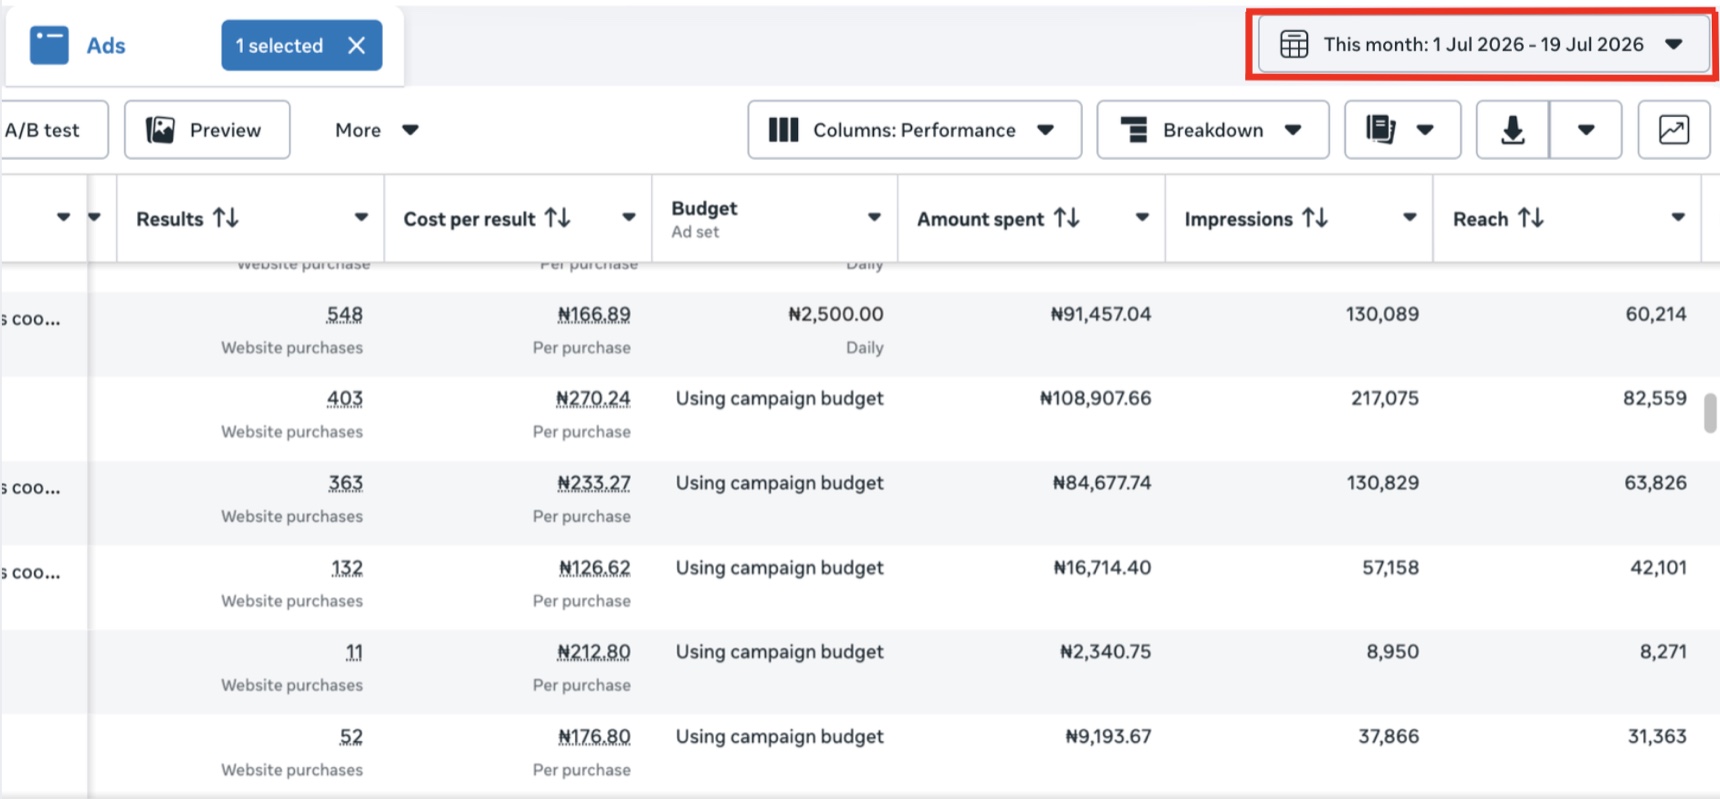The height and width of the screenshot is (799, 1720).
Task: Click the columns bars icon
Action: click(x=783, y=129)
